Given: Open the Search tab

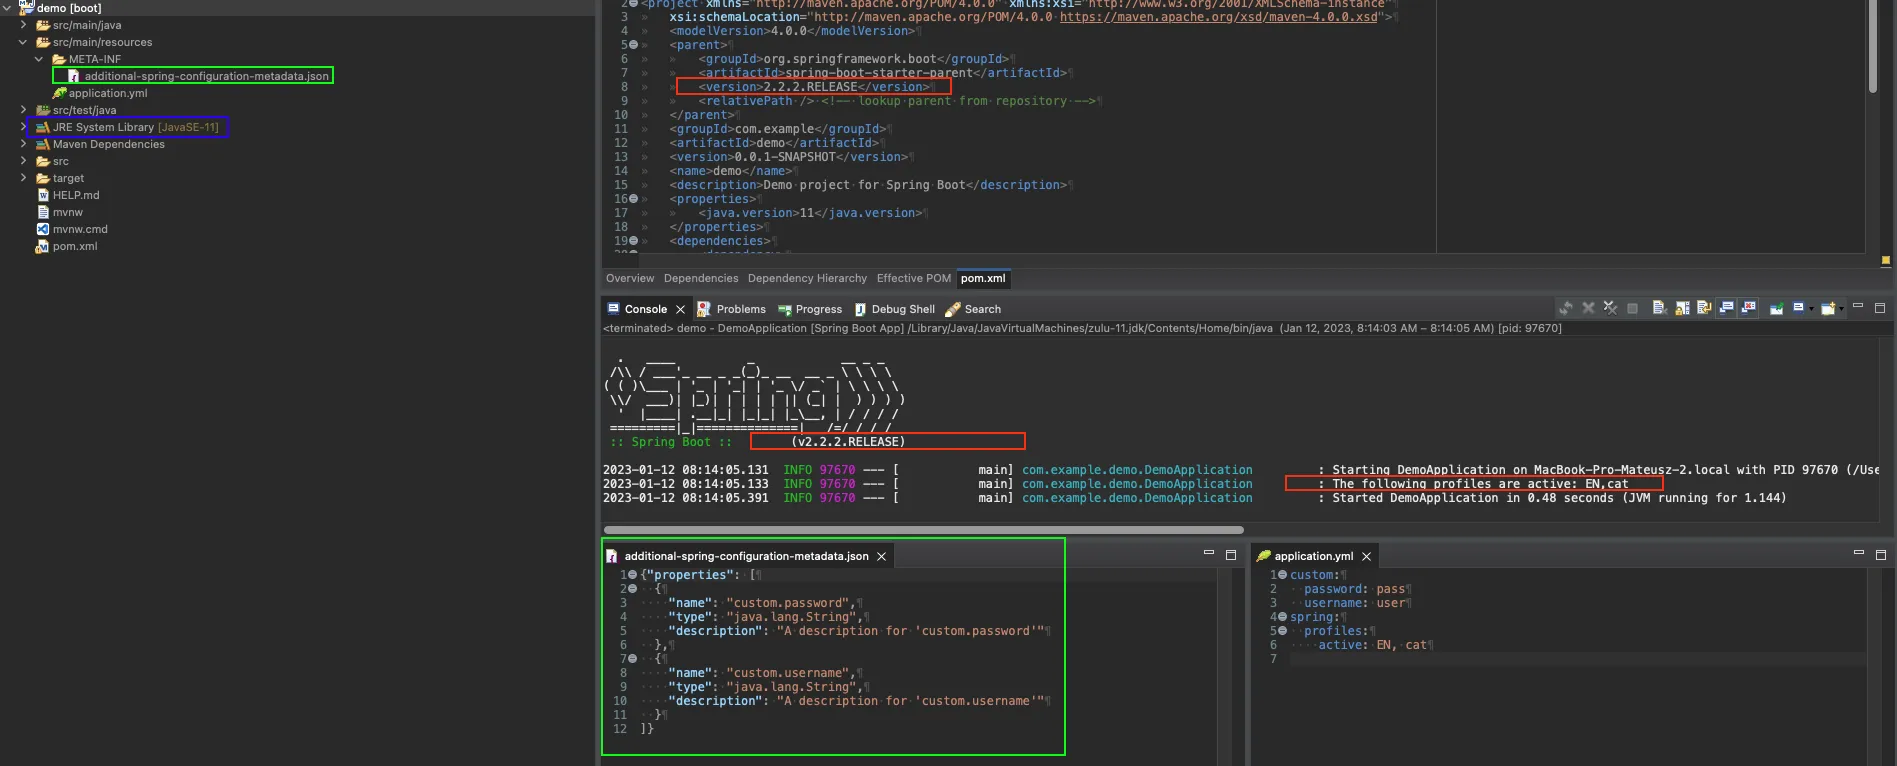Looking at the screenshot, I should pos(973,309).
